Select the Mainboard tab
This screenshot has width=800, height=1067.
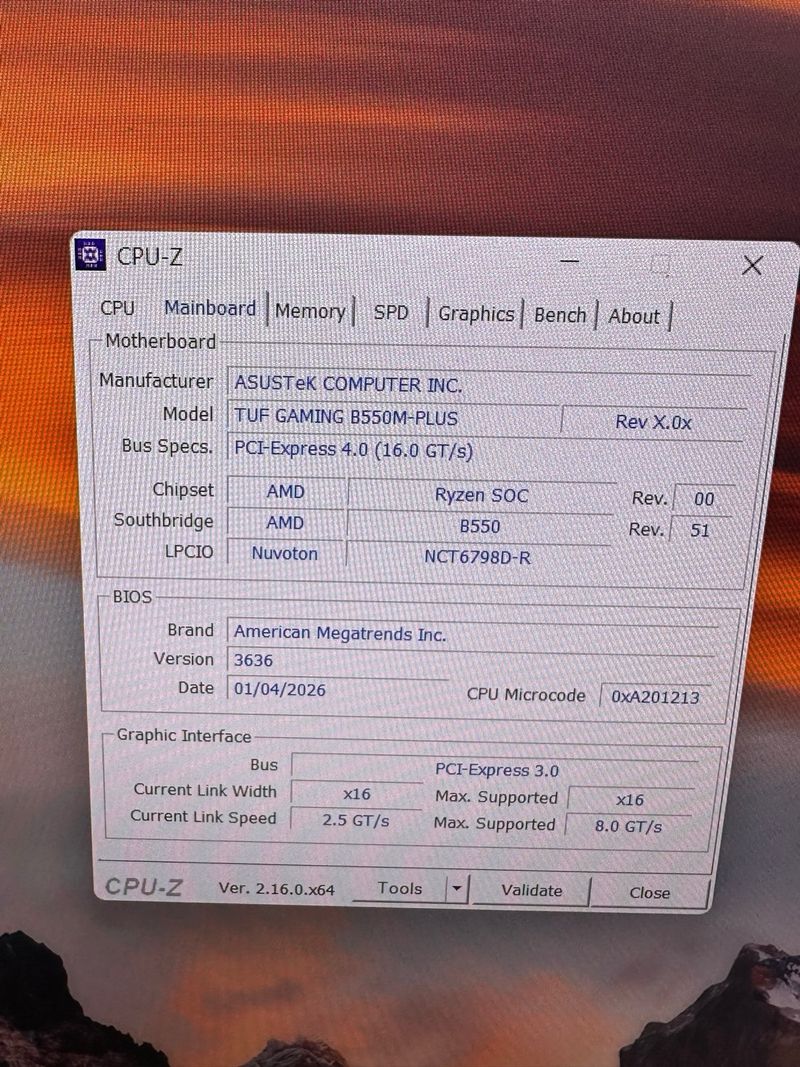tap(210, 308)
